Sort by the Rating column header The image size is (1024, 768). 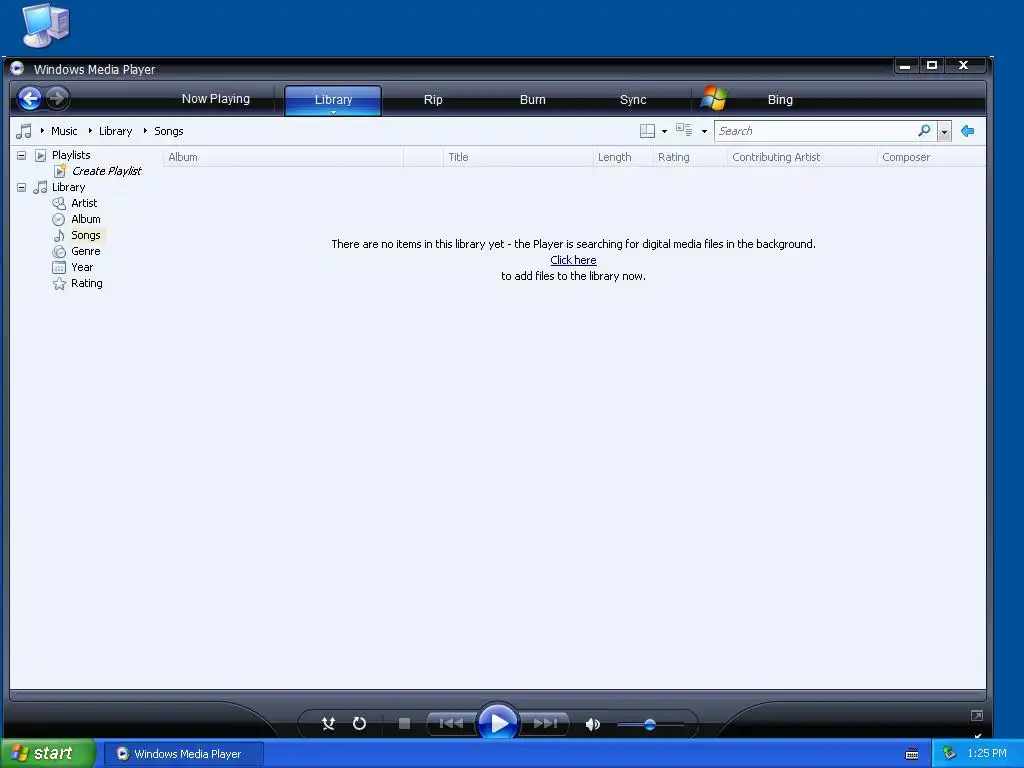pos(690,157)
